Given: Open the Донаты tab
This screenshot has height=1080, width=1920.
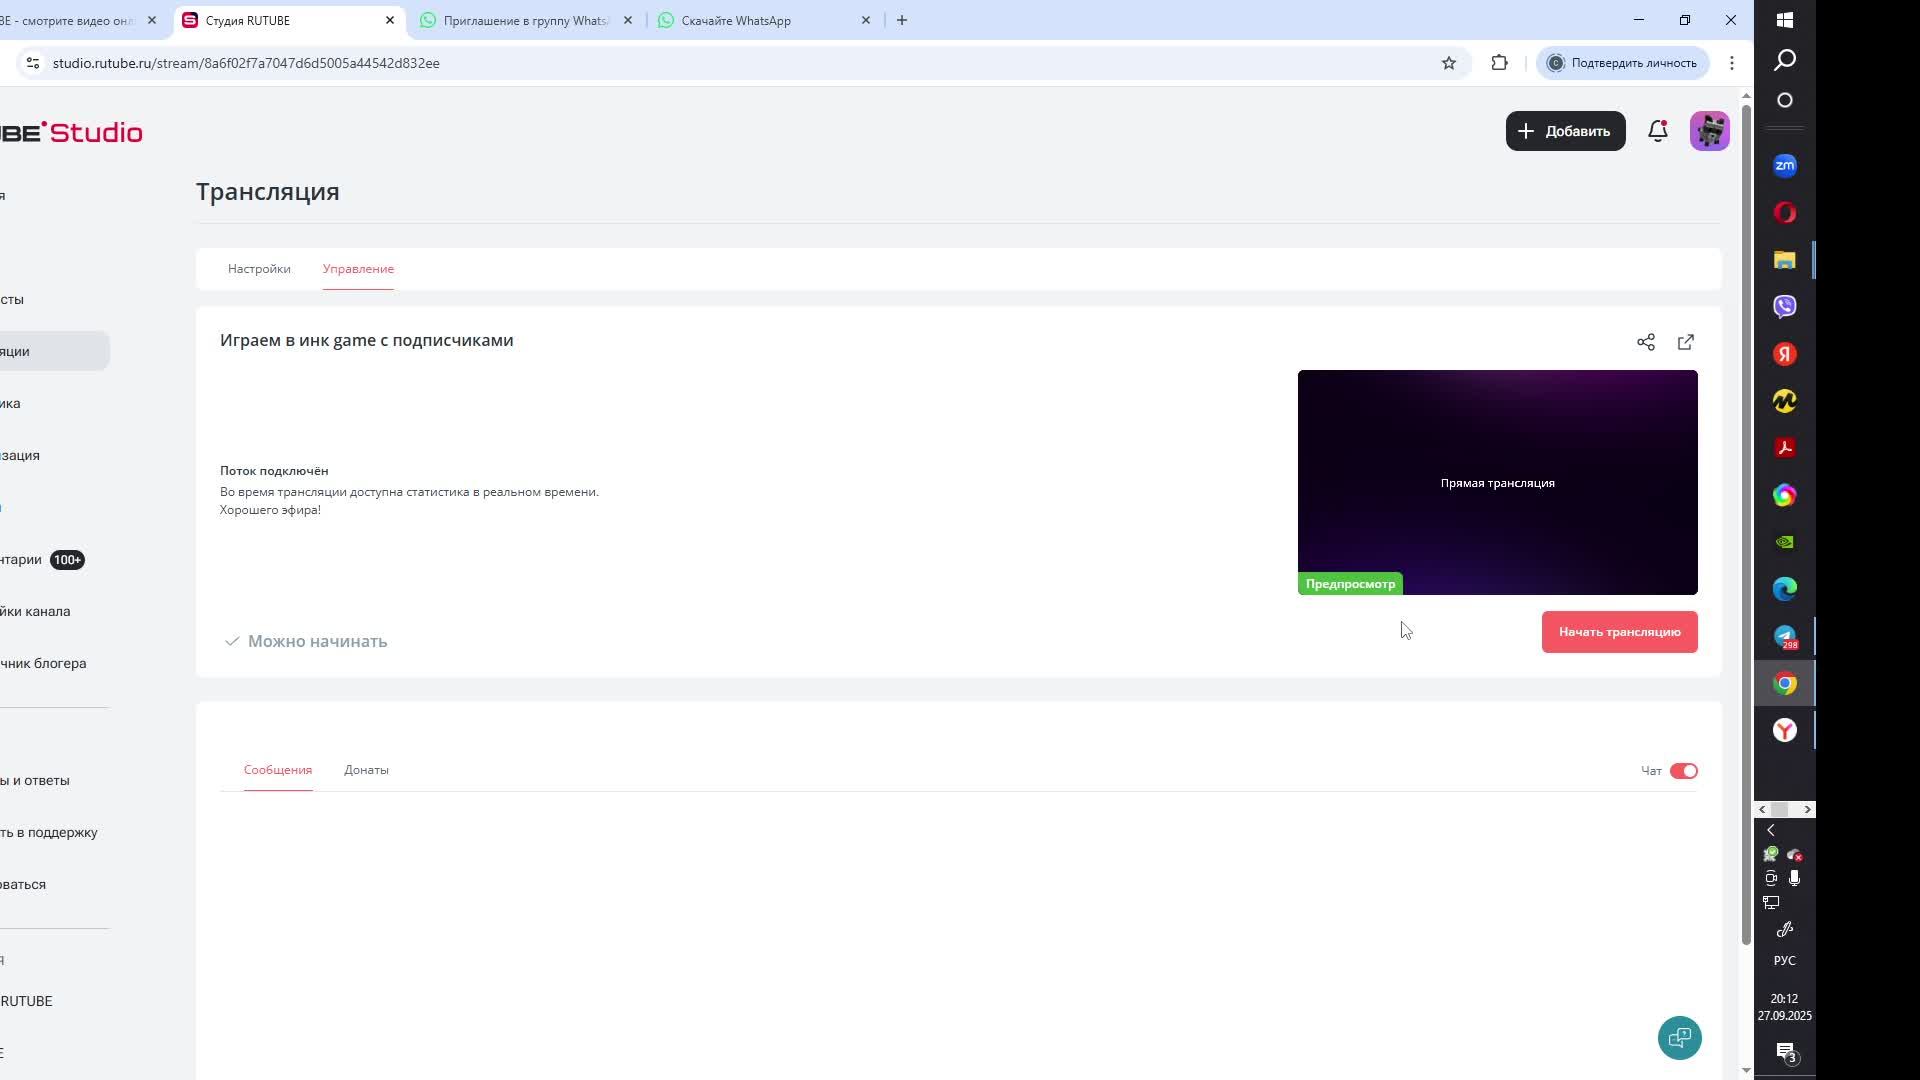Looking at the screenshot, I should point(366,770).
